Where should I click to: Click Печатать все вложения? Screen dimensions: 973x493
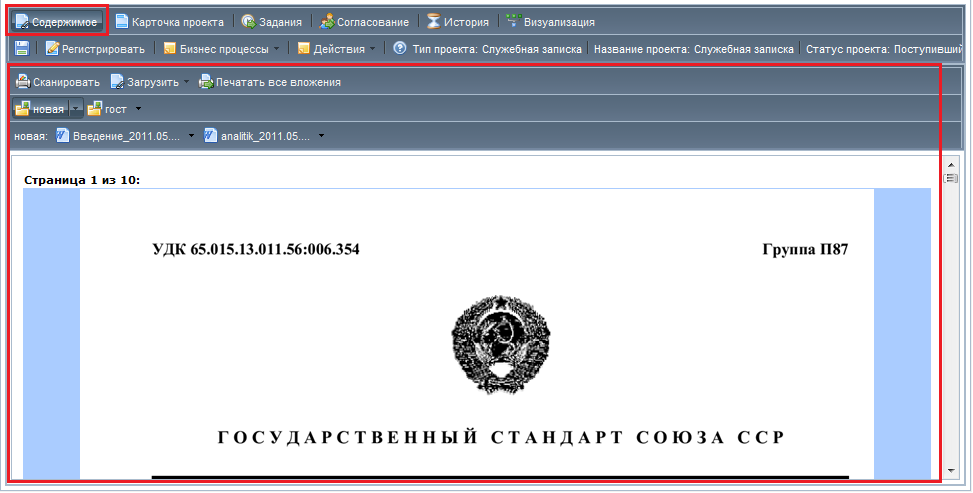269,82
